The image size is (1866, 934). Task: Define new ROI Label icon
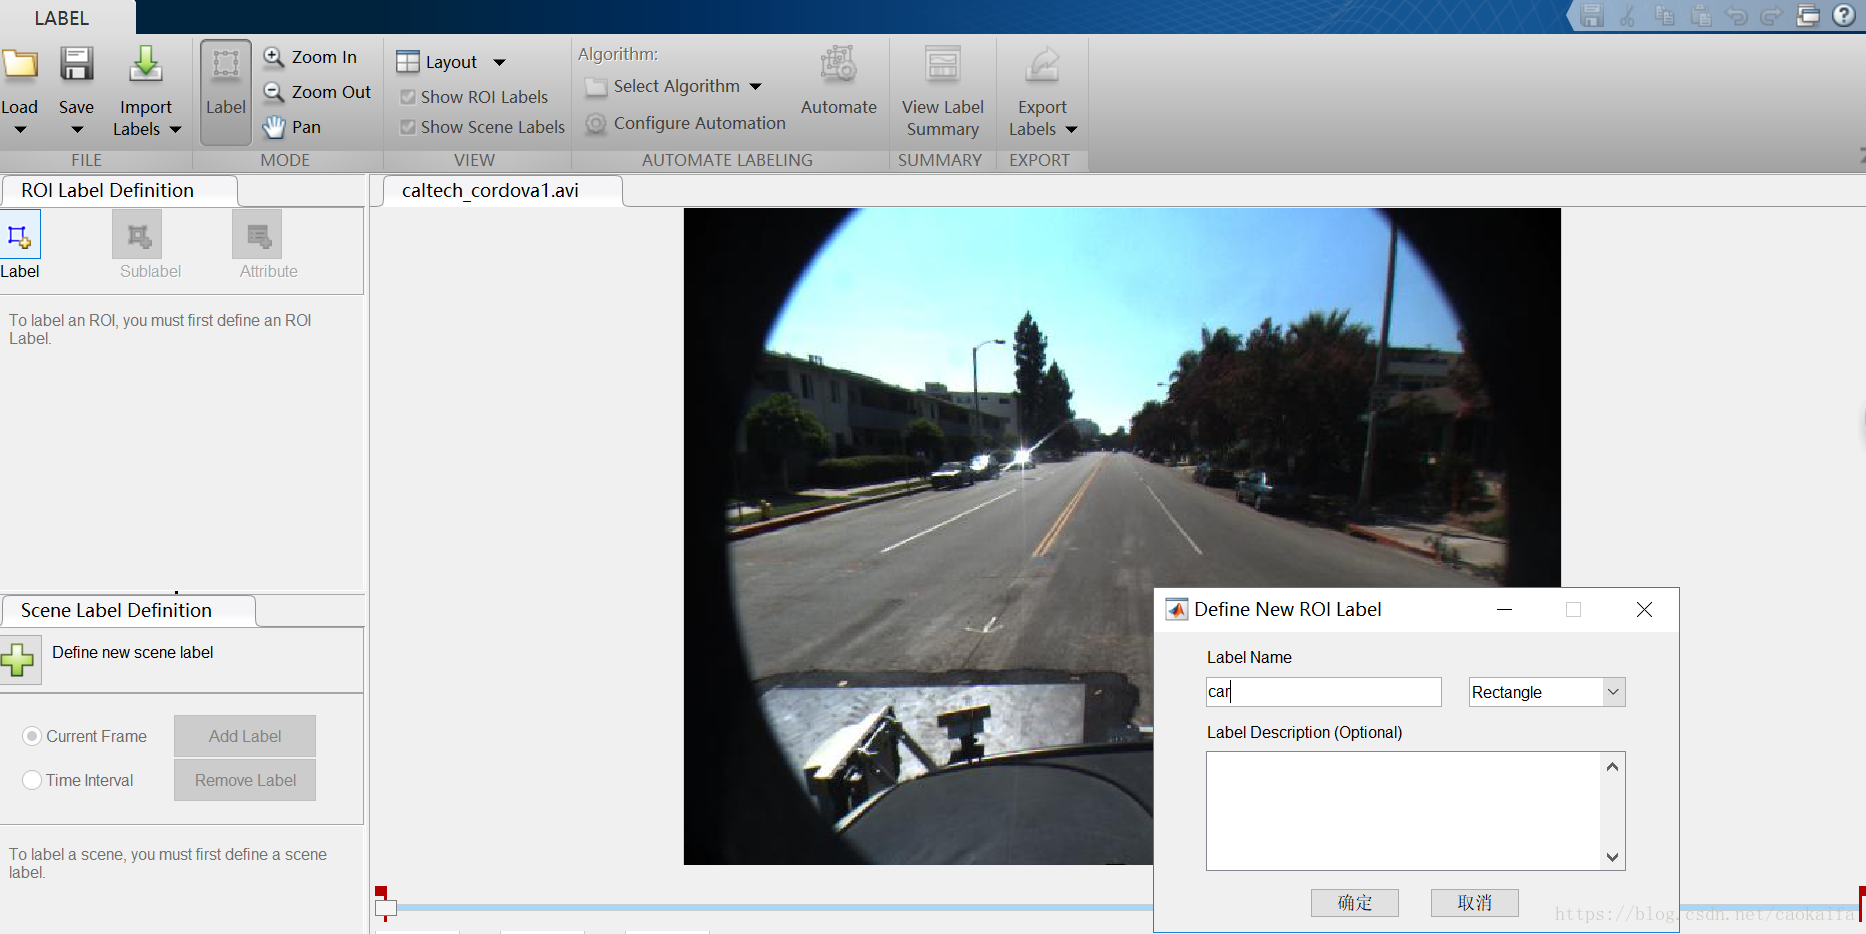[x=20, y=237]
